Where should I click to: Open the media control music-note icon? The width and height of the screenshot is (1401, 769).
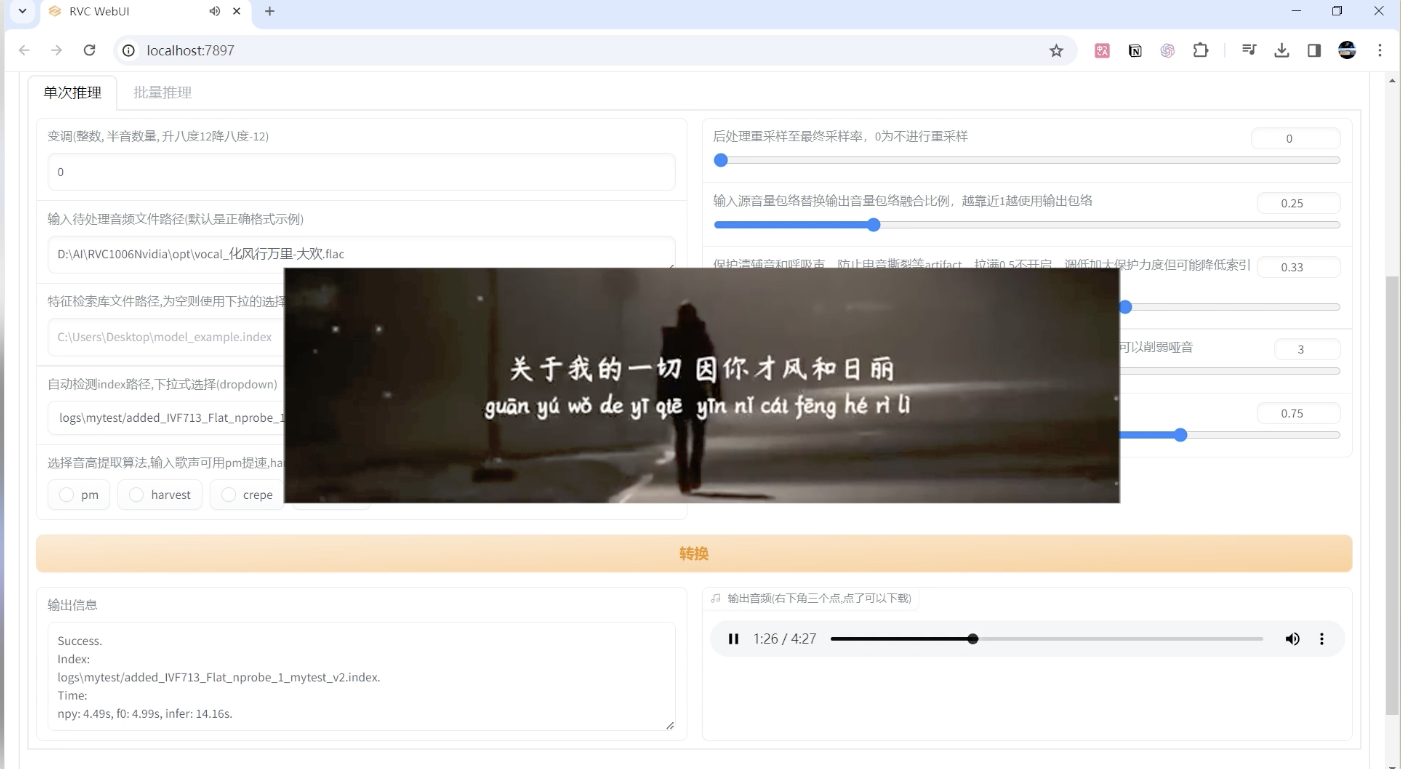1249,51
